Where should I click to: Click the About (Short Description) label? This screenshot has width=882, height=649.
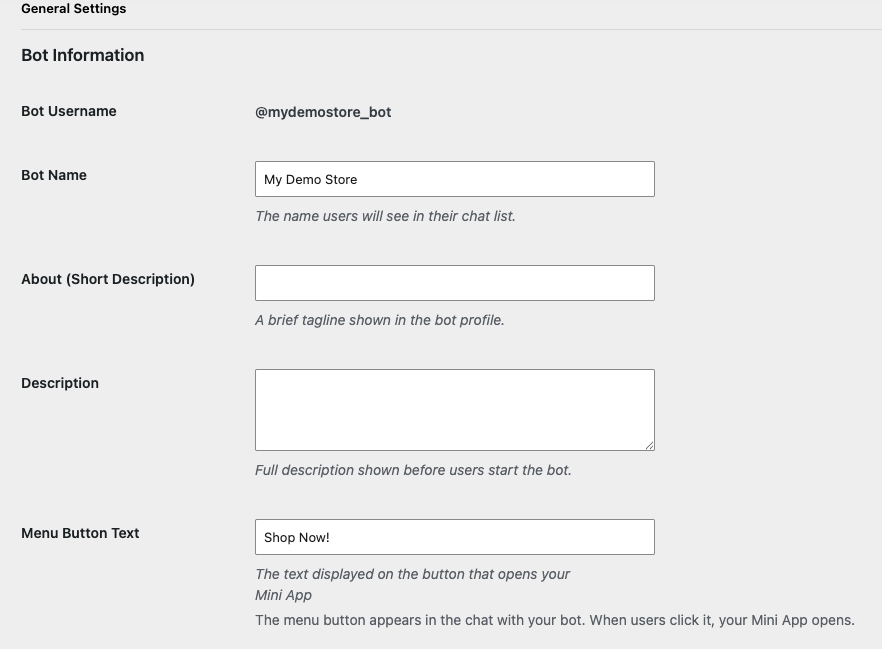108,279
